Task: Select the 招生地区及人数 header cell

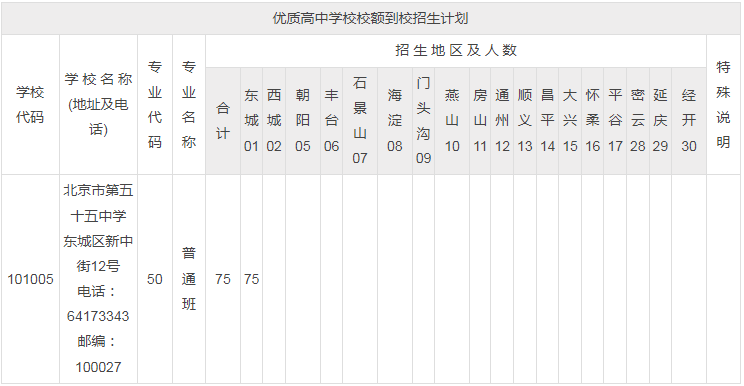Action: (456, 51)
